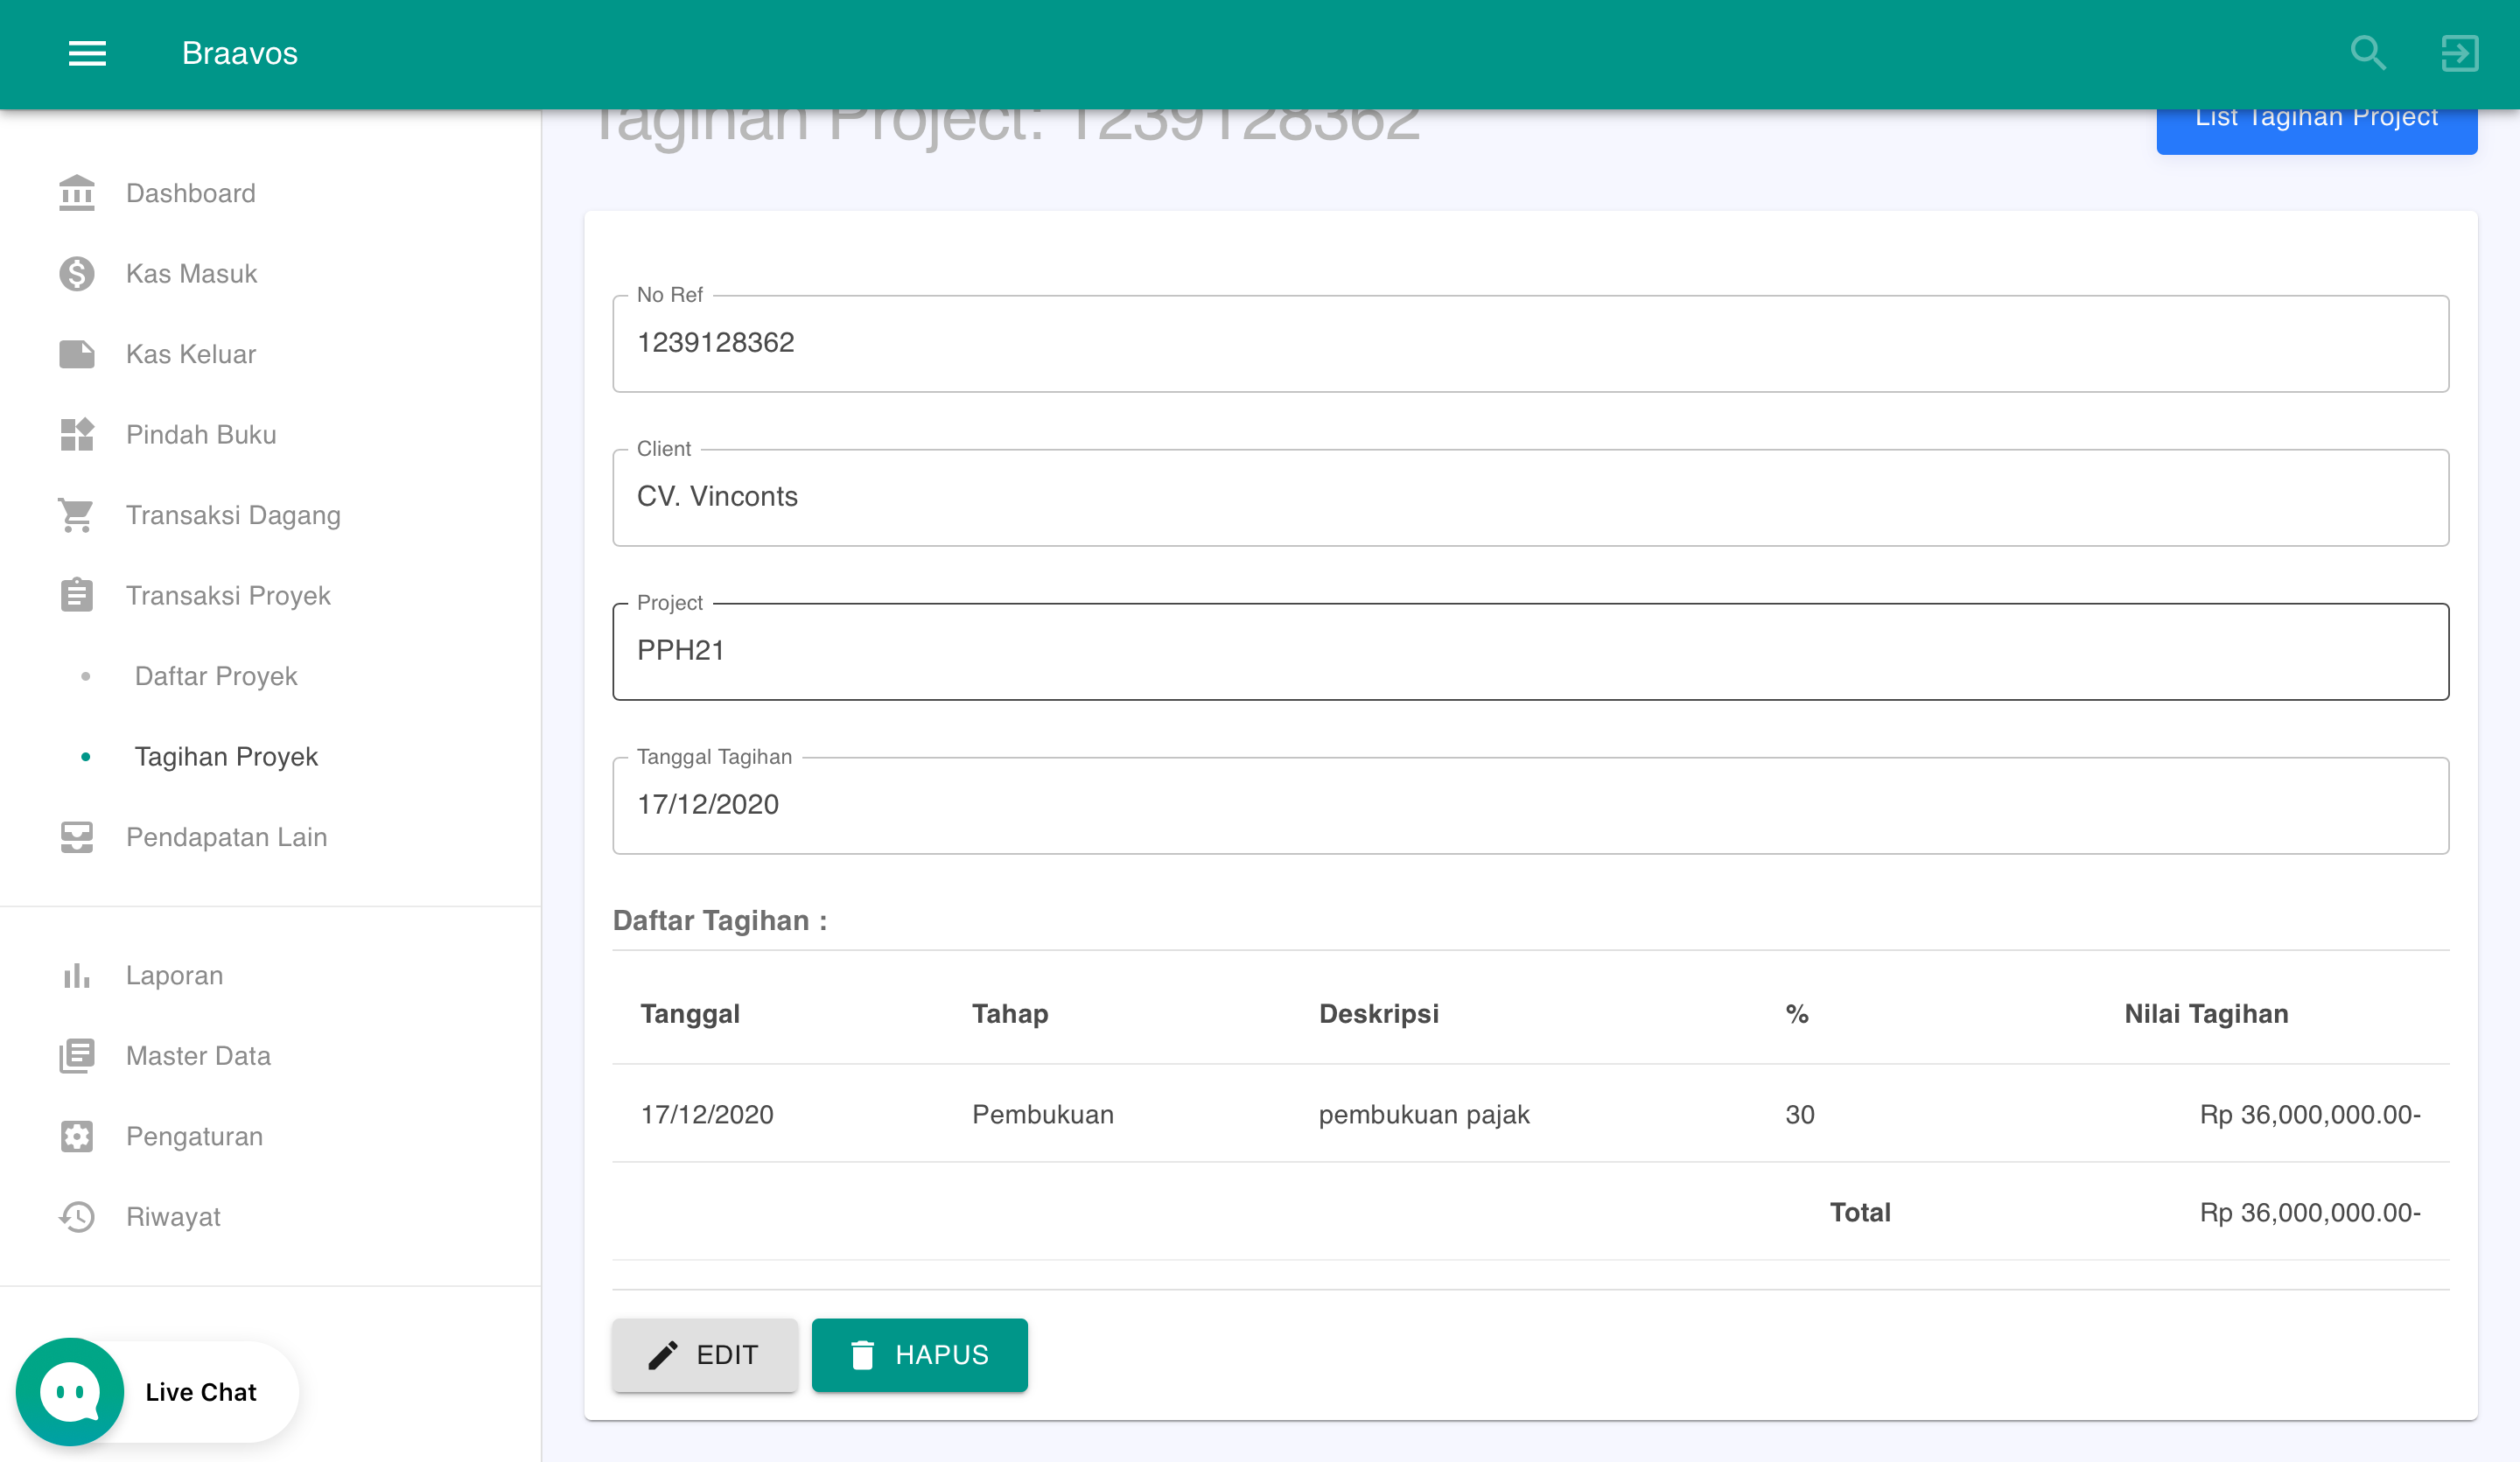
Task: Open Pindah Buku menu item
Action: pos(200,435)
